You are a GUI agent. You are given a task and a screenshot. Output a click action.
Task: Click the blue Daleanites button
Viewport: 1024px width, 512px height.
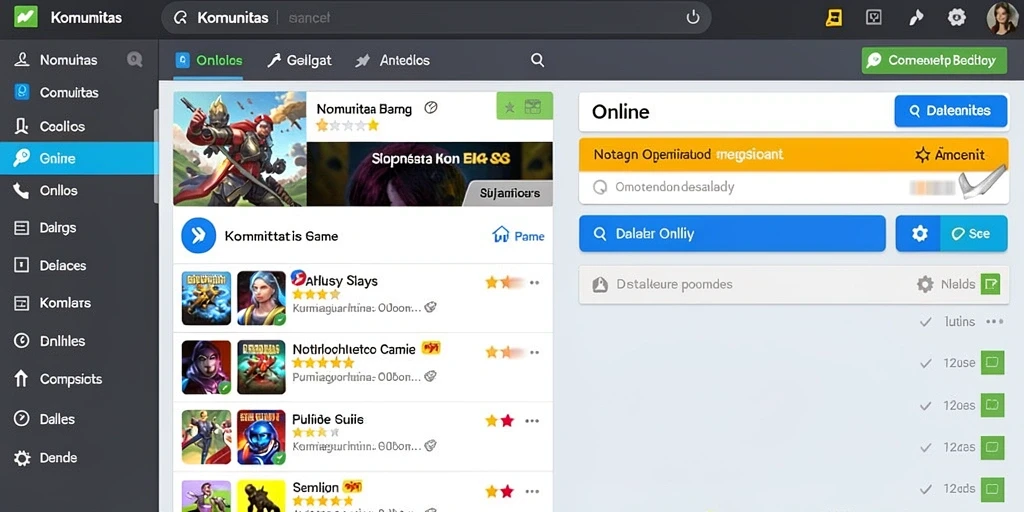[x=950, y=111]
